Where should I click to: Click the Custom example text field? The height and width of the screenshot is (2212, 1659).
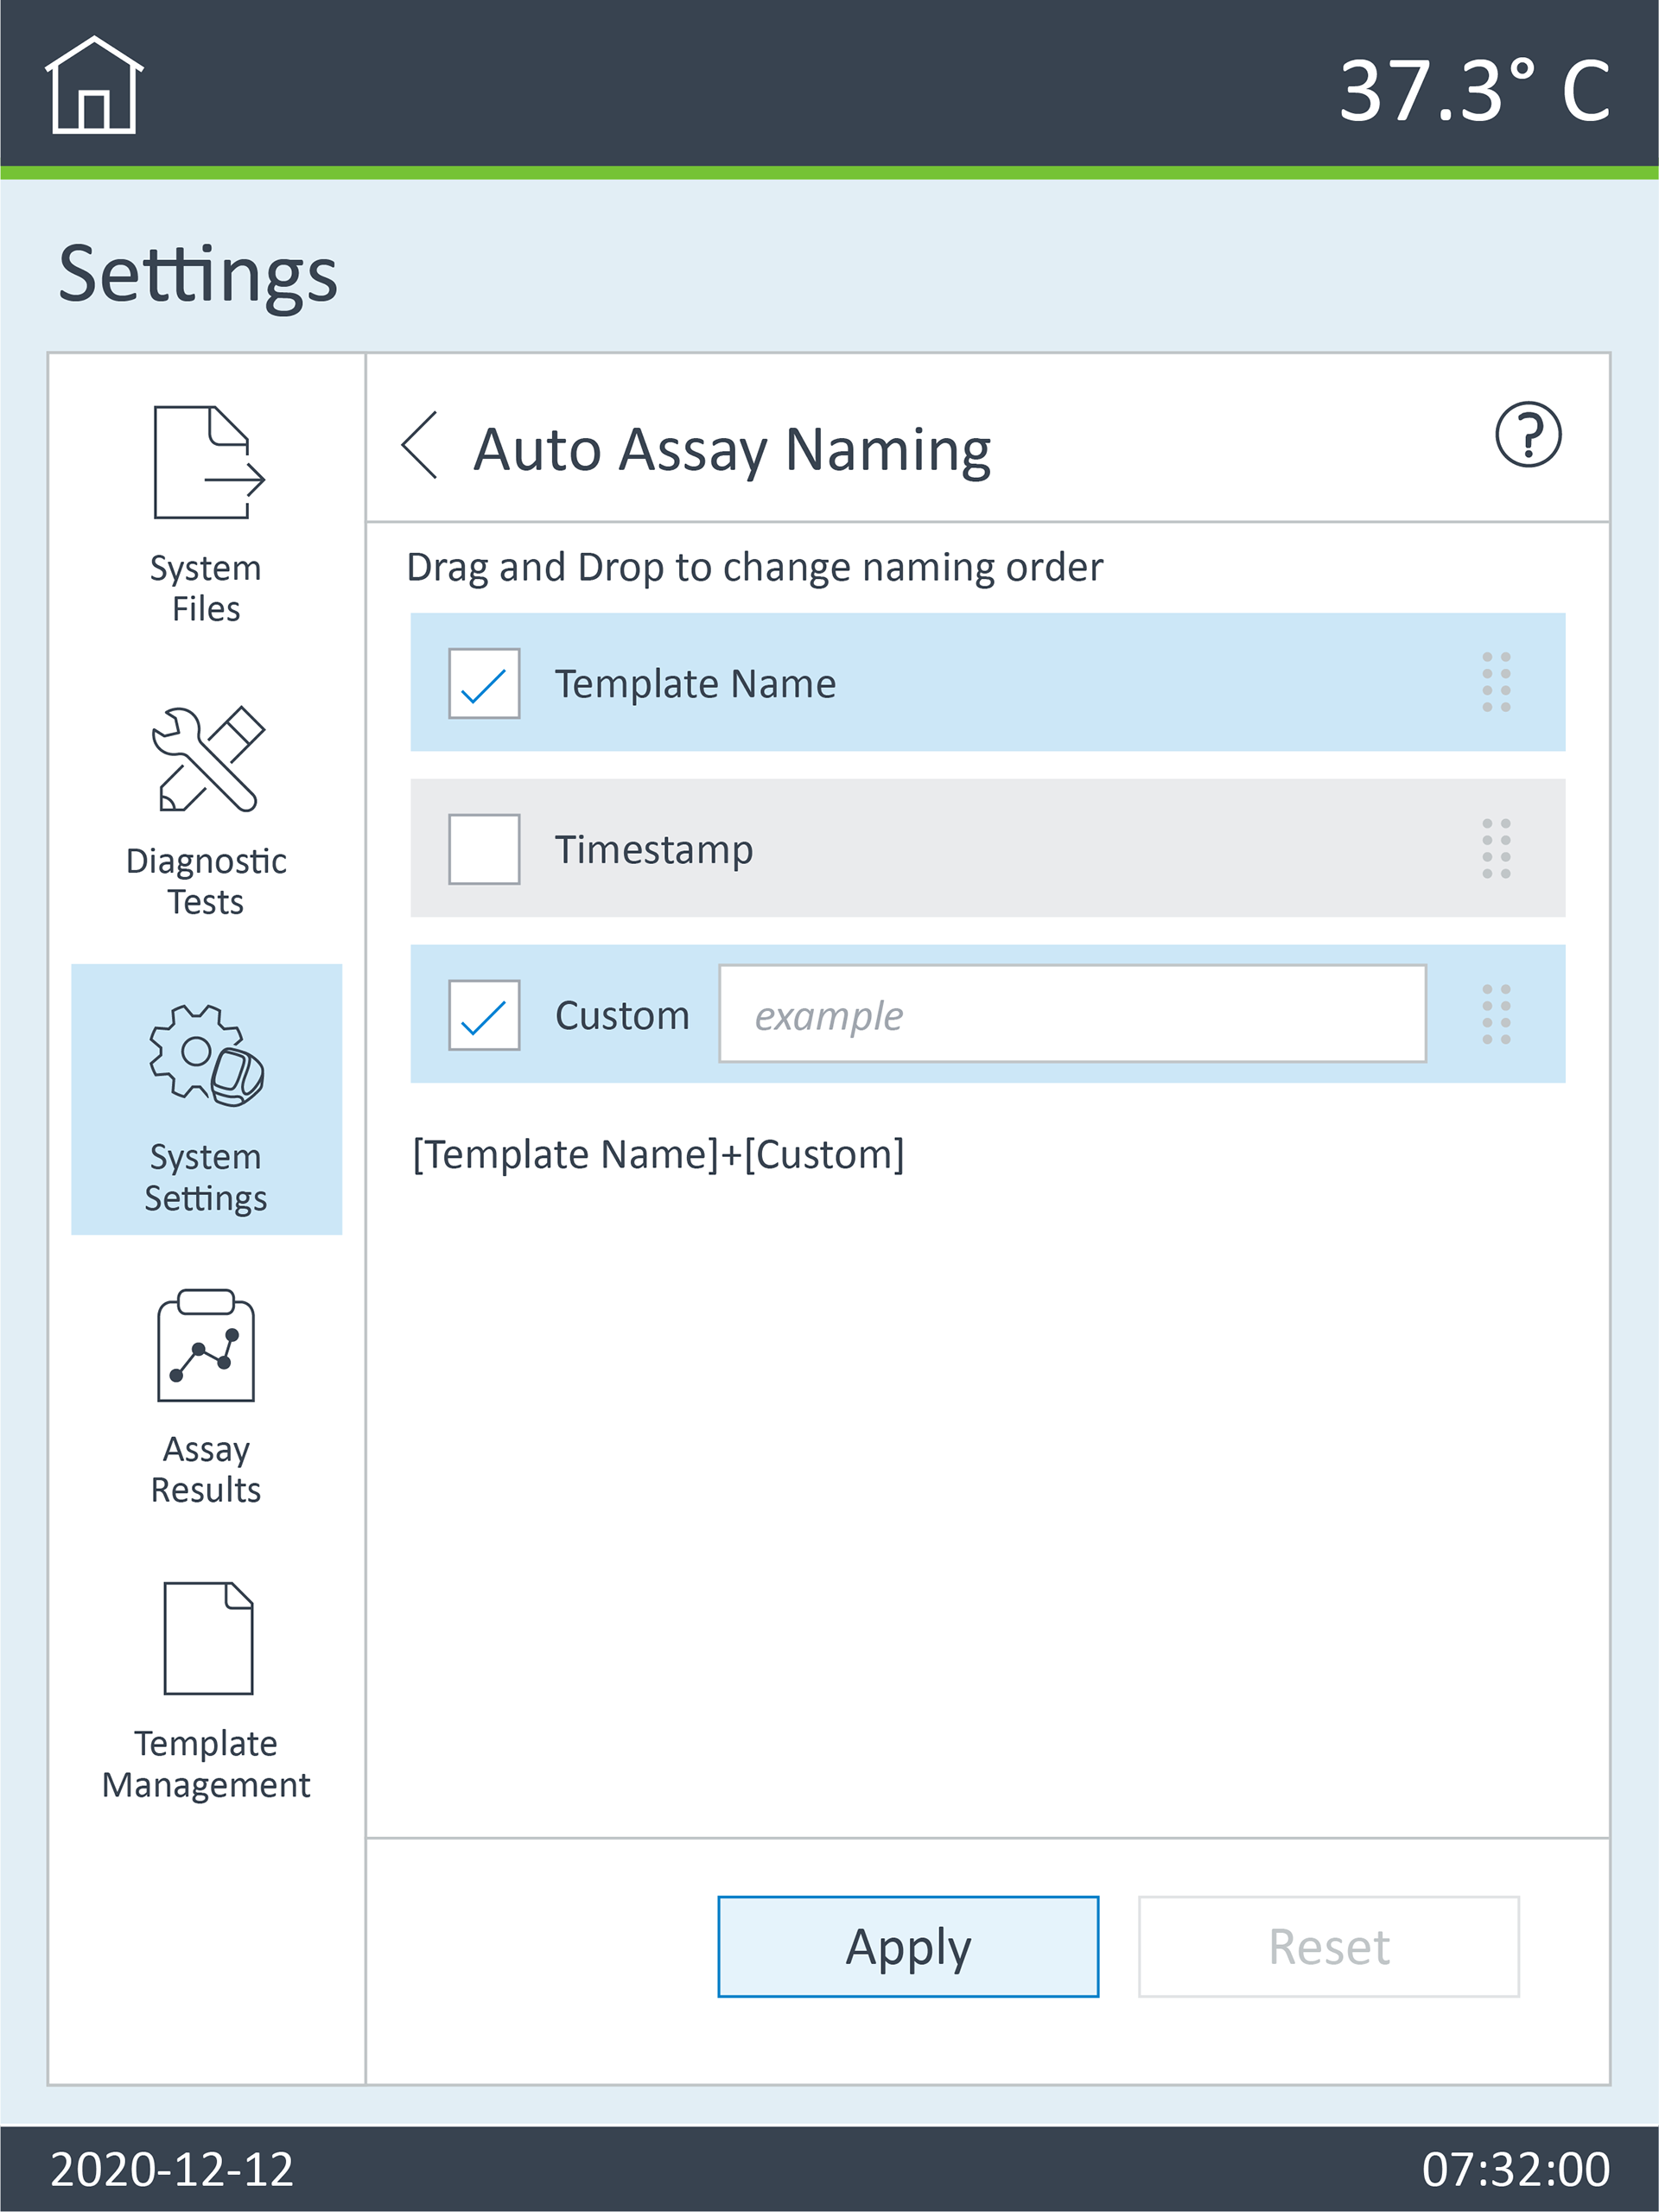[1072, 1014]
